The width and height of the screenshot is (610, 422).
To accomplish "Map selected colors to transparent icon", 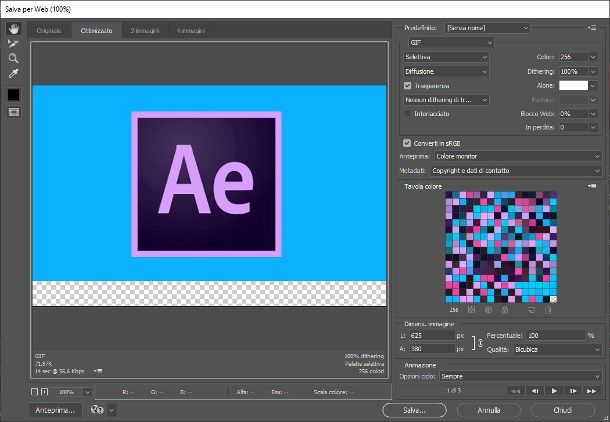I will point(472,310).
